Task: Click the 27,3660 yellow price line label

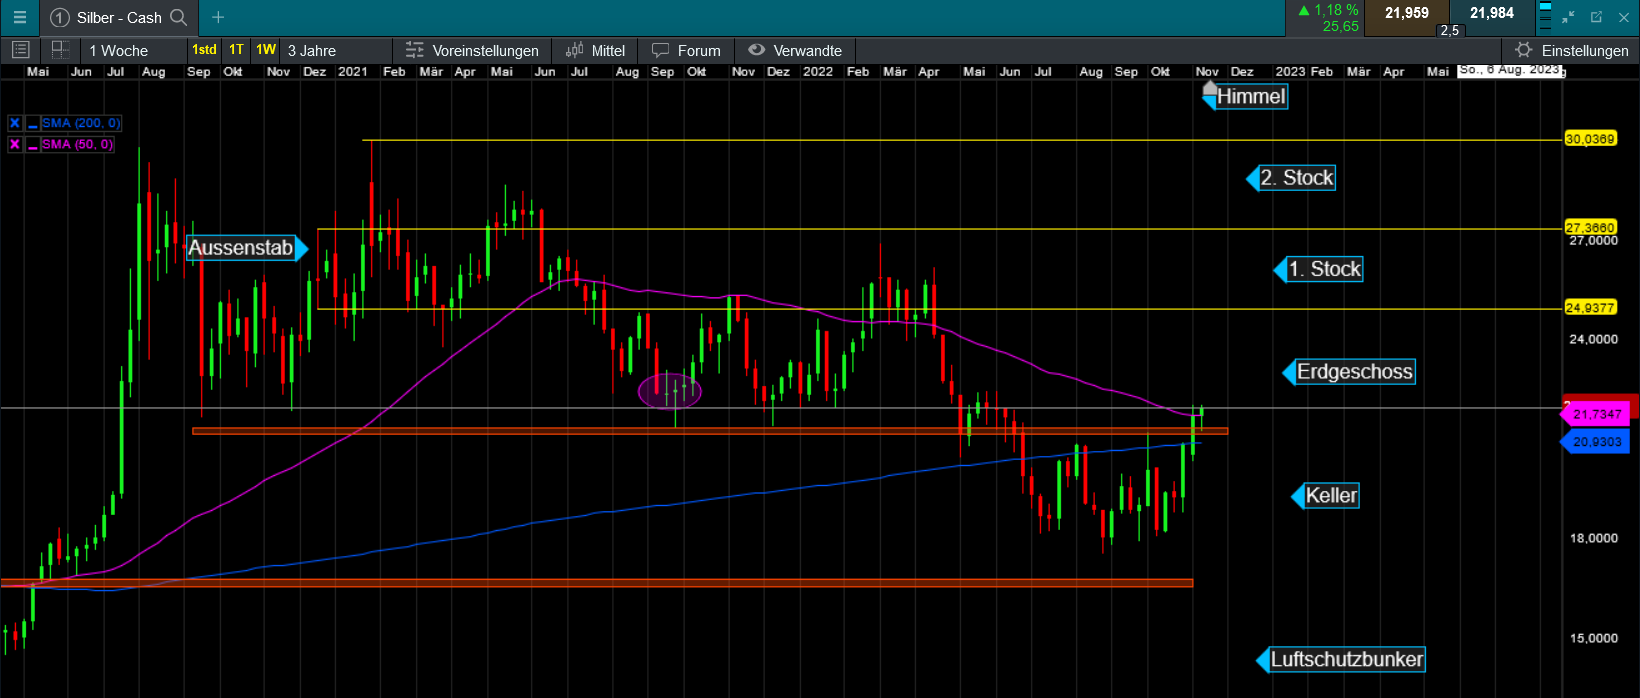Action: [x=1590, y=227]
